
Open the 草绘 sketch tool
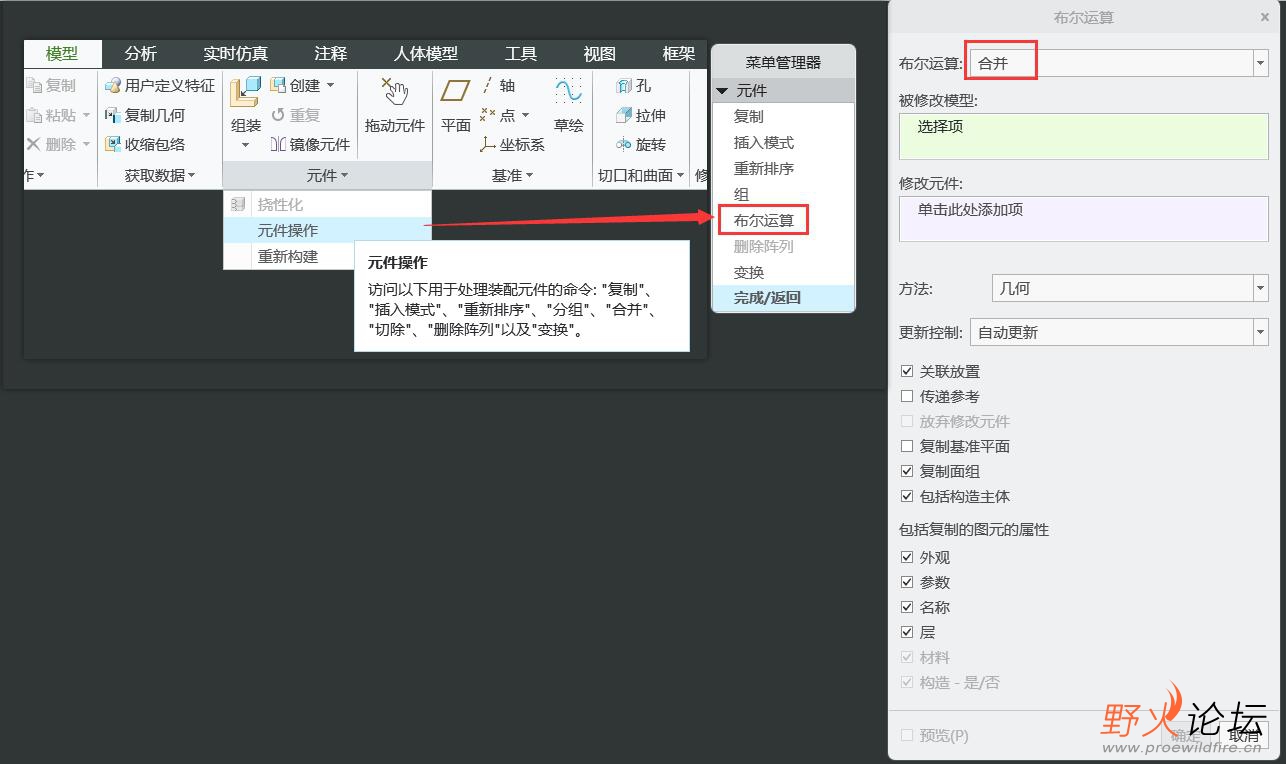[x=568, y=106]
